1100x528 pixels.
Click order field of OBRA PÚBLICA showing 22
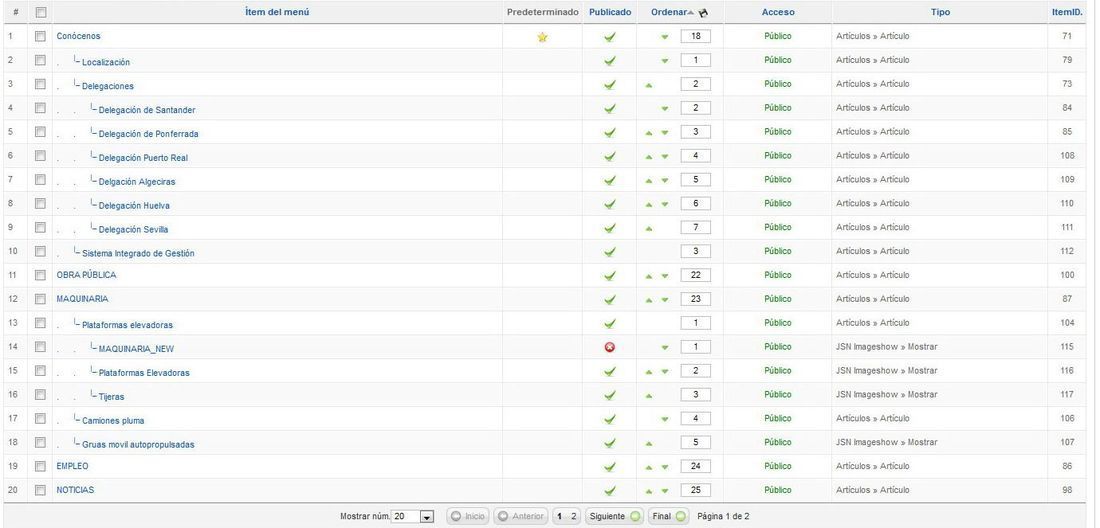pos(695,275)
